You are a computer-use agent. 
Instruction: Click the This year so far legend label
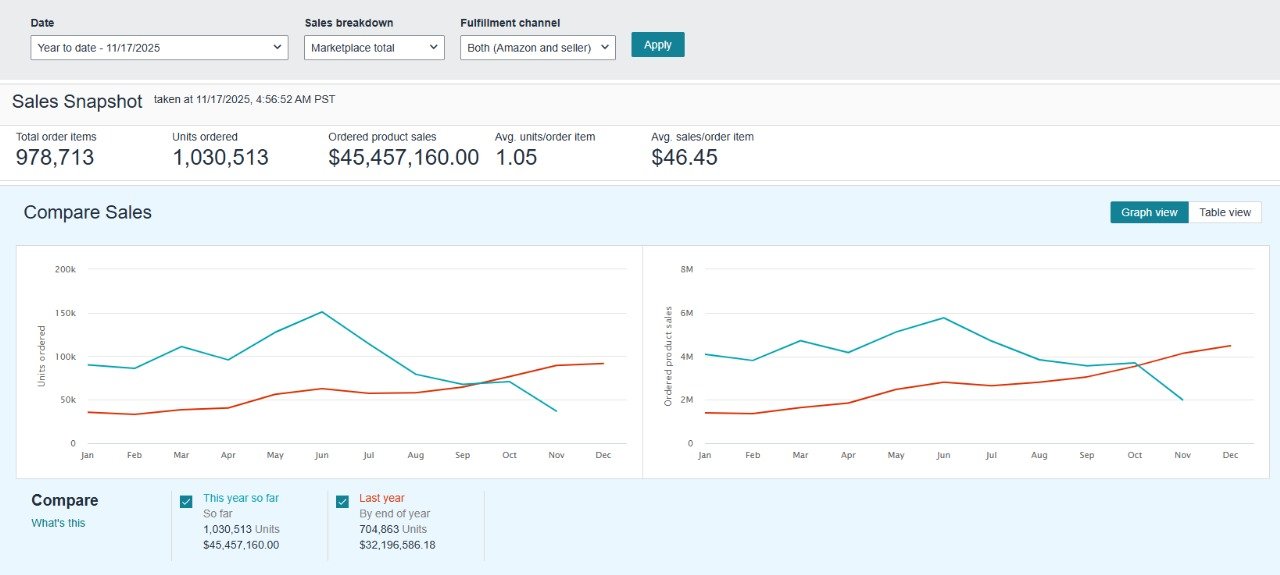[x=240, y=498]
